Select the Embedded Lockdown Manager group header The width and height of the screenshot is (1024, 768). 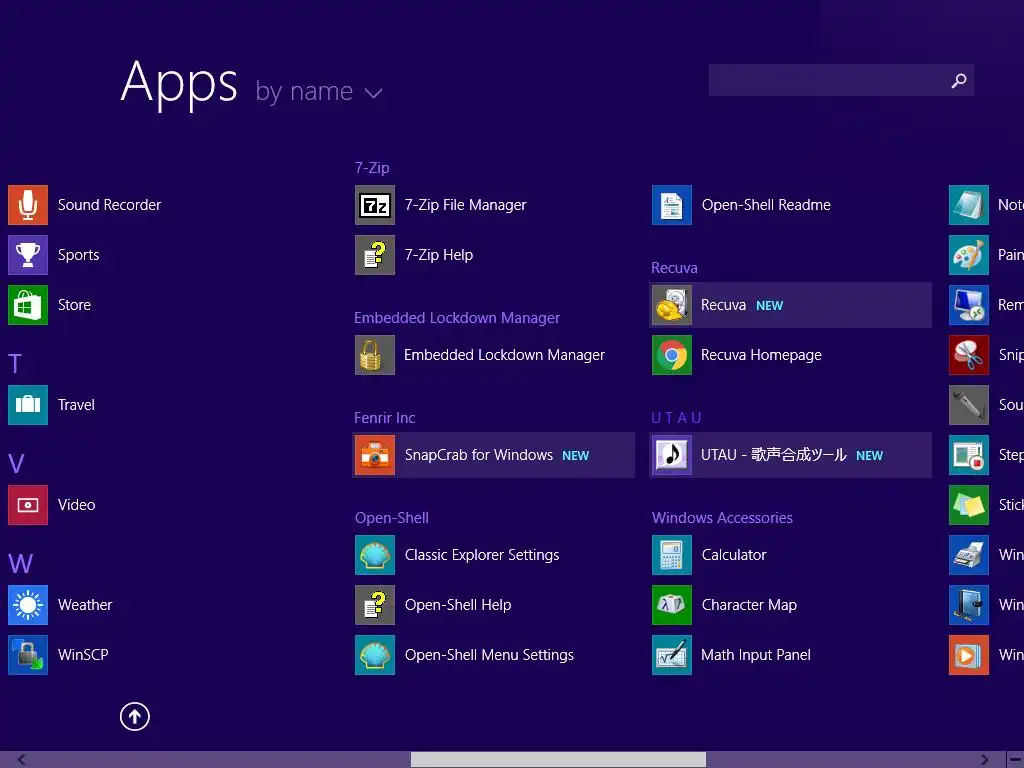point(457,318)
